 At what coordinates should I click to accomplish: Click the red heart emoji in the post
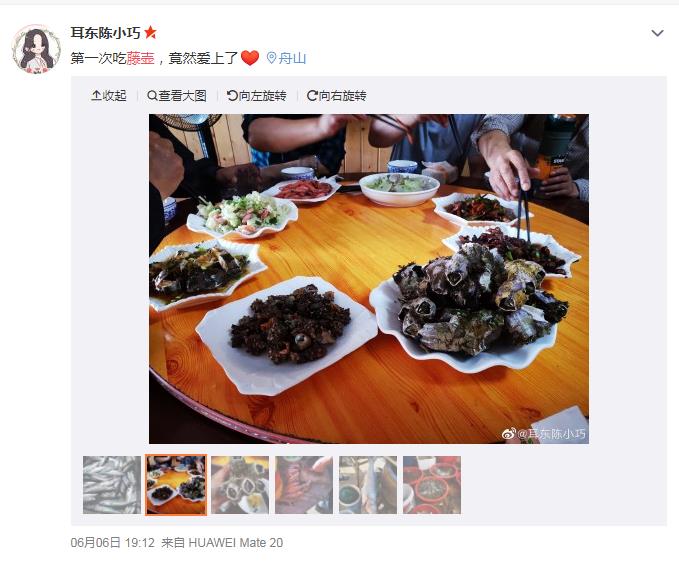[250, 58]
